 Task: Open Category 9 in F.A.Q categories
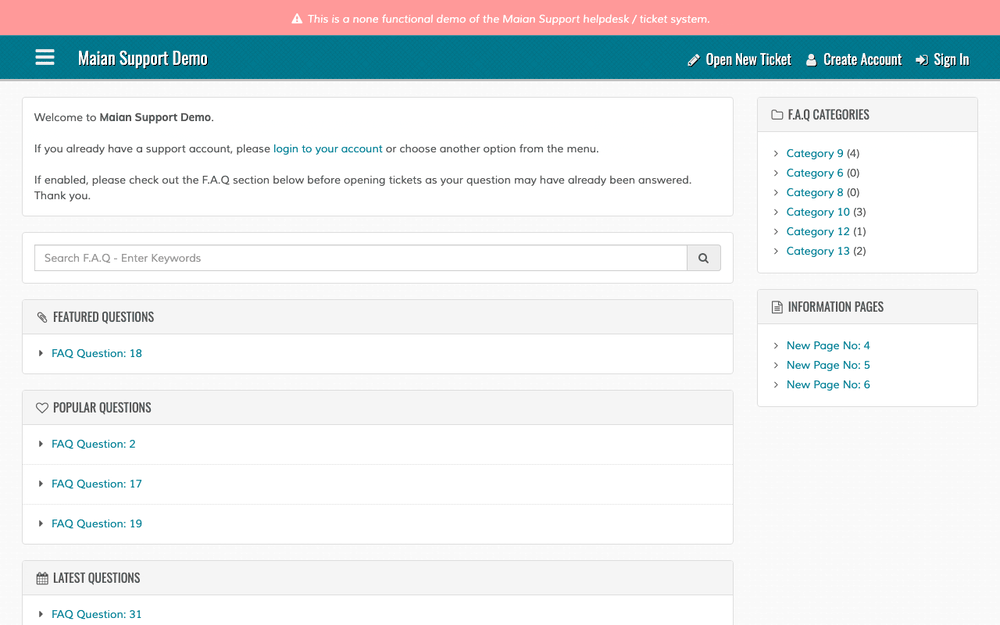pyautogui.click(x=814, y=153)
